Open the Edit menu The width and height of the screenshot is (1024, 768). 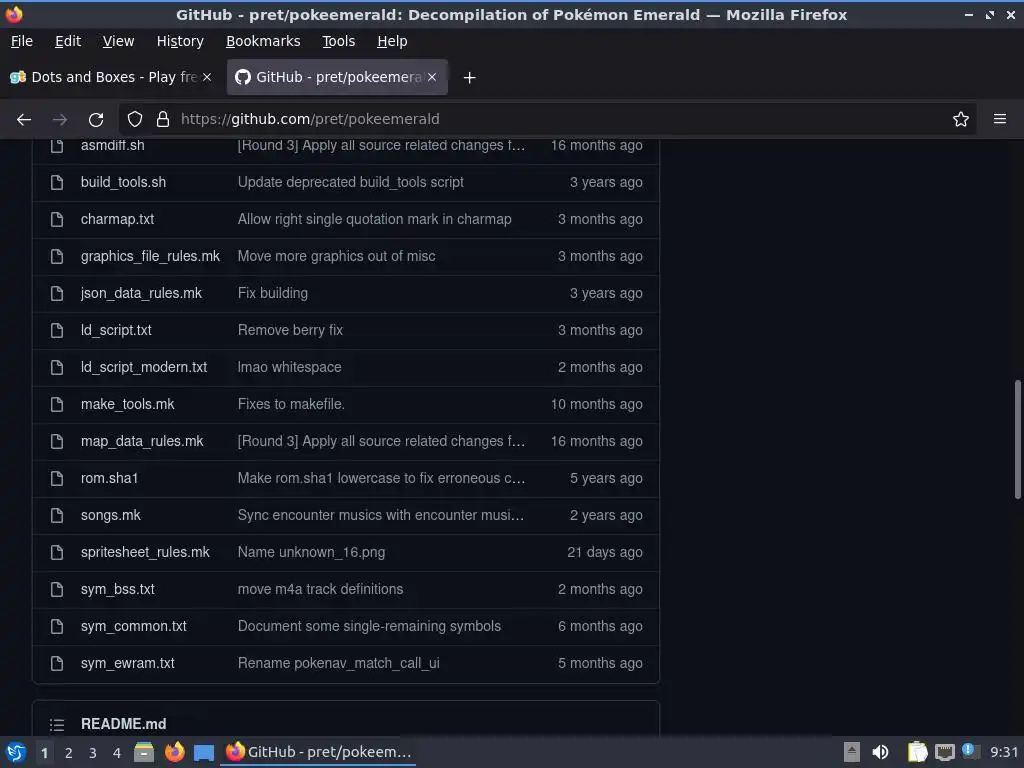click(x=68, y=41)
